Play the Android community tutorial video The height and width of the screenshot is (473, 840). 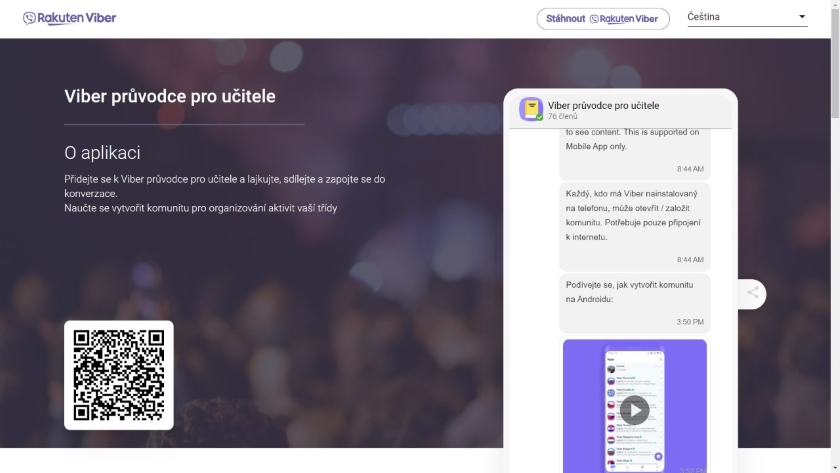[x=634, y=410]
